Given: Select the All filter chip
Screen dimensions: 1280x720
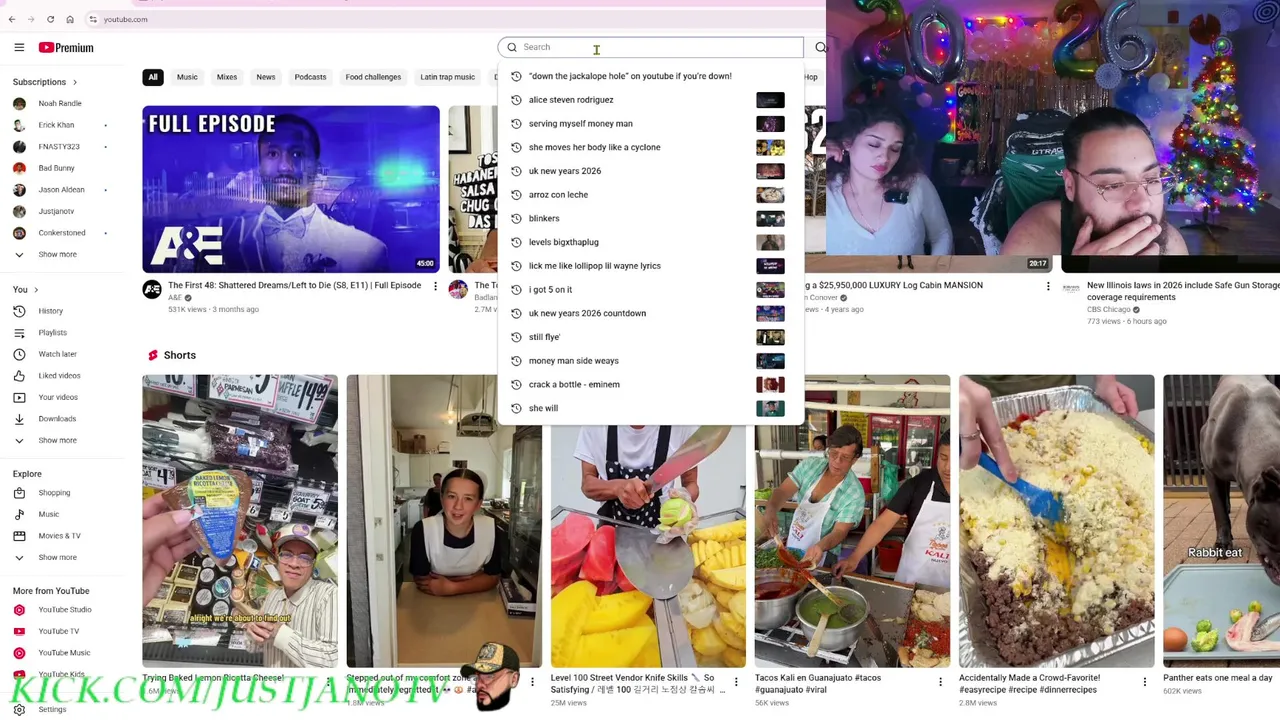Looking at the screenshot, I should click(x=153, y=77).
